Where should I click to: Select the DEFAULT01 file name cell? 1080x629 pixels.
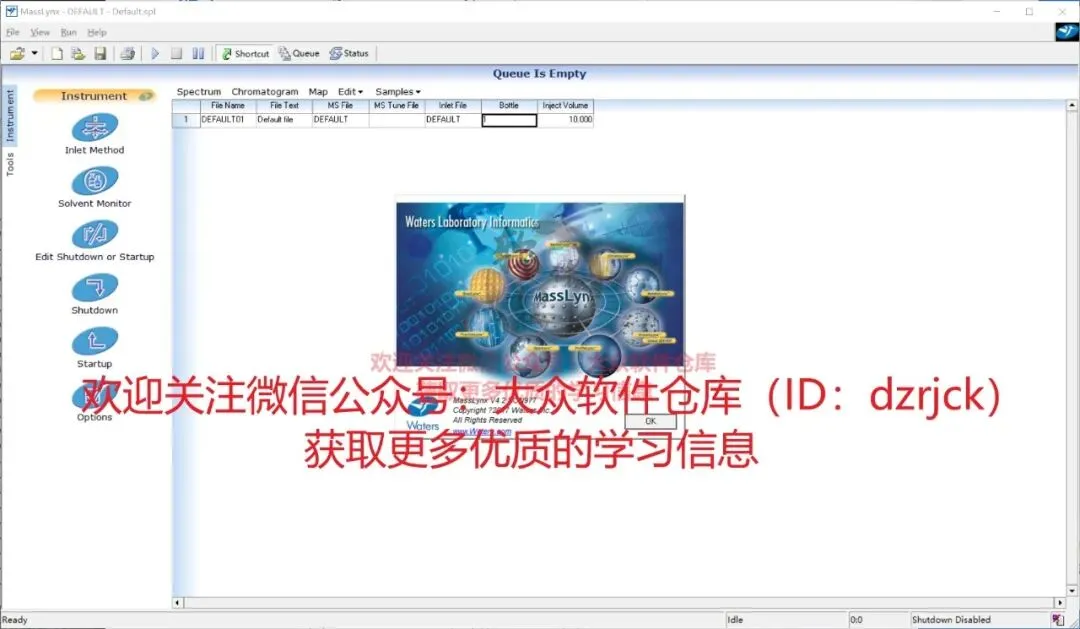pyautogui.click(x=228, y=120)
